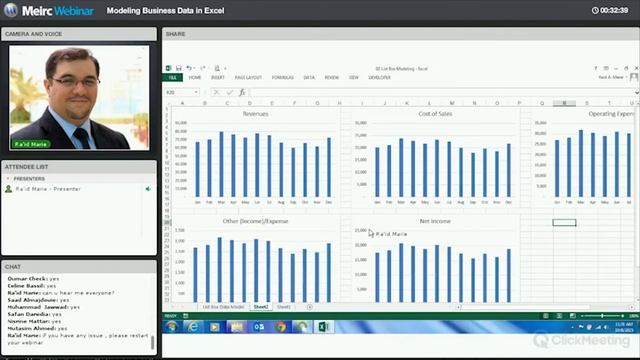Open Windows Media Player from taskbar

[x=214, y=327]
